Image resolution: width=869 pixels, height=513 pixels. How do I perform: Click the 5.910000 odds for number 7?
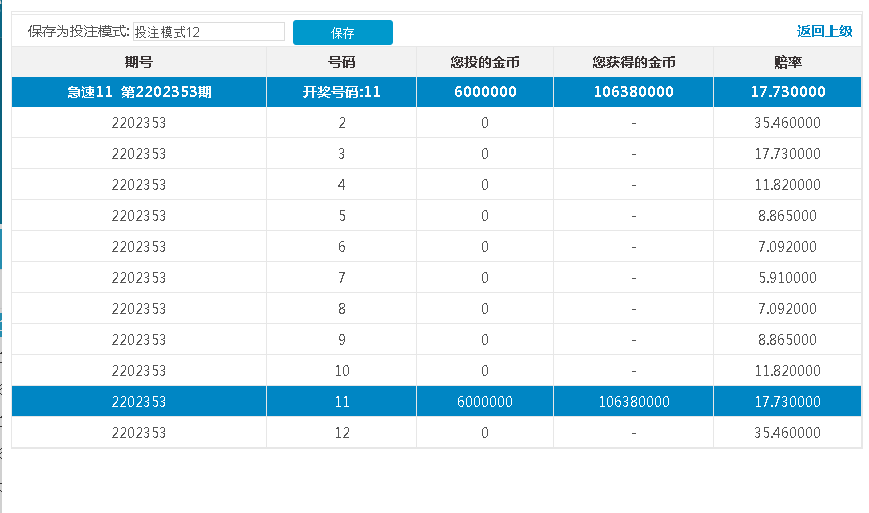click(787, 278)
